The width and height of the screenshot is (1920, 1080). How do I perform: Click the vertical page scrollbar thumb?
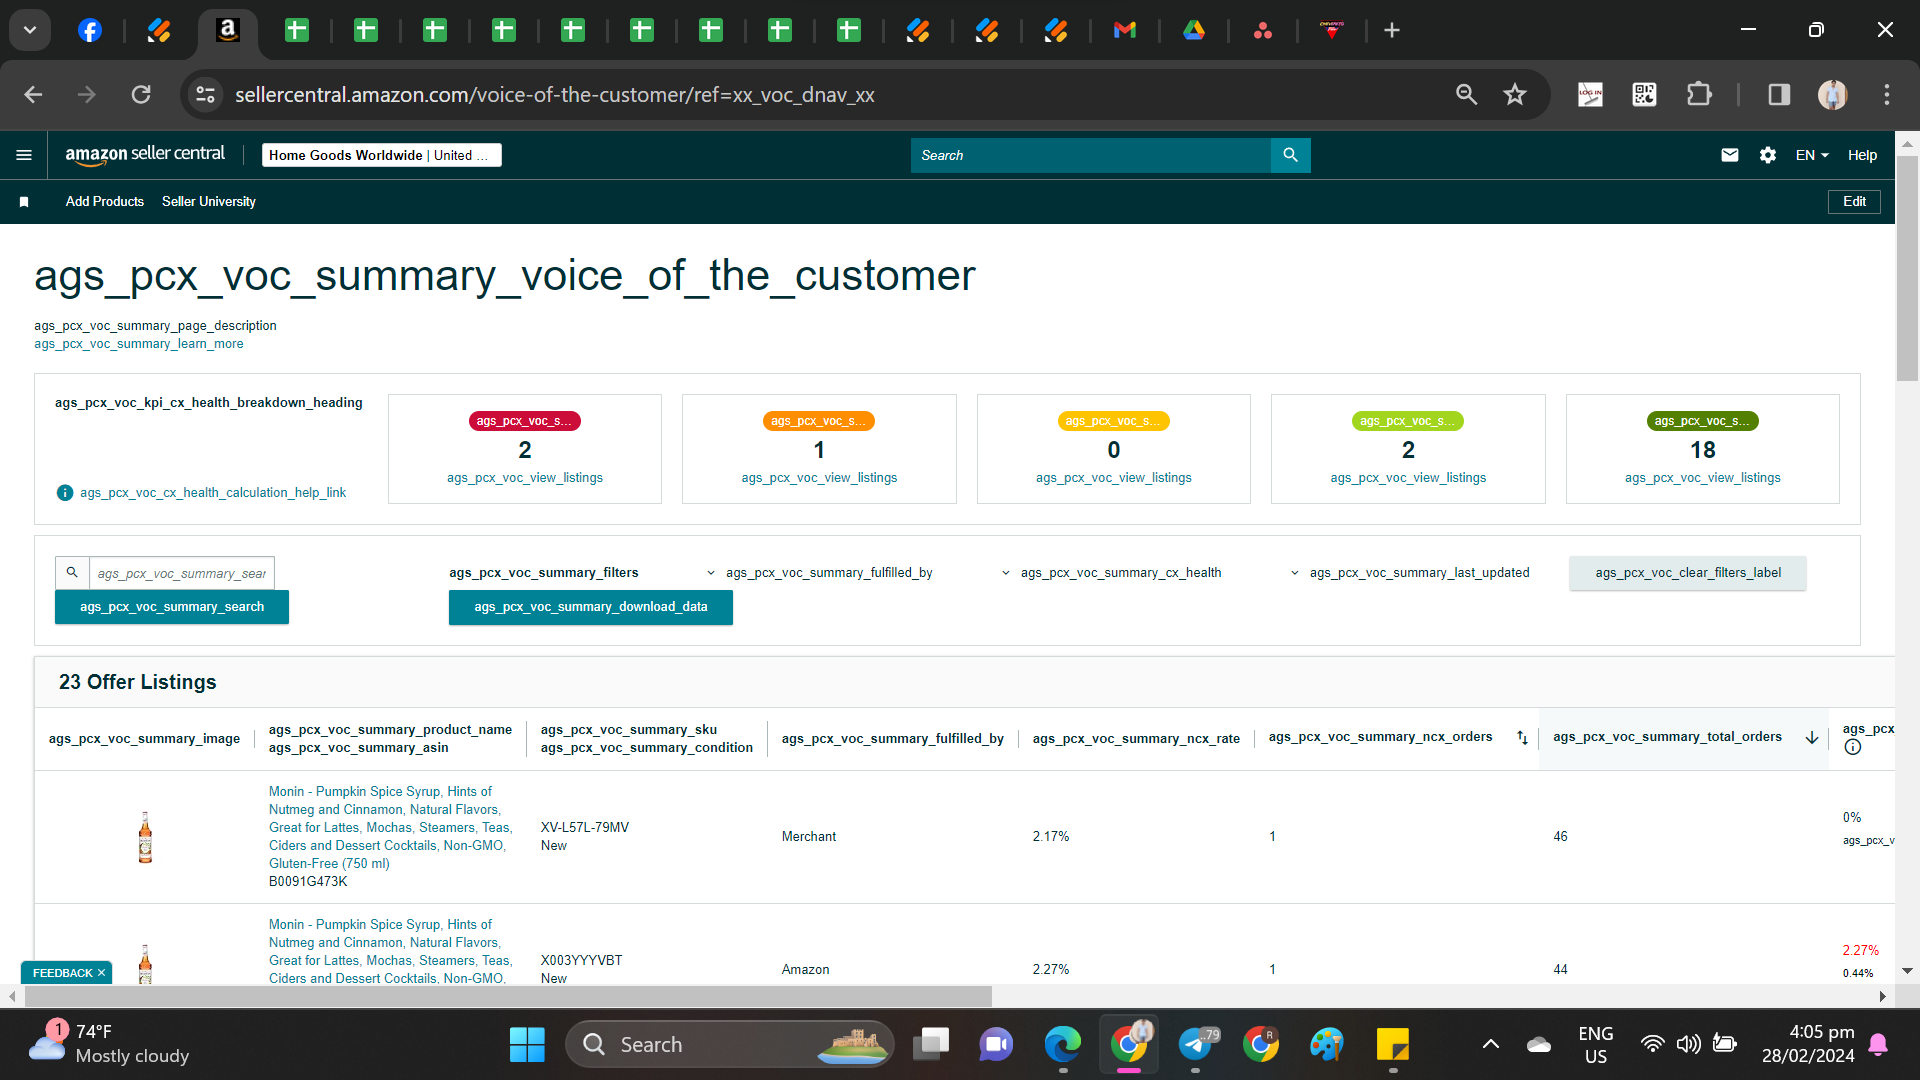1907,268
